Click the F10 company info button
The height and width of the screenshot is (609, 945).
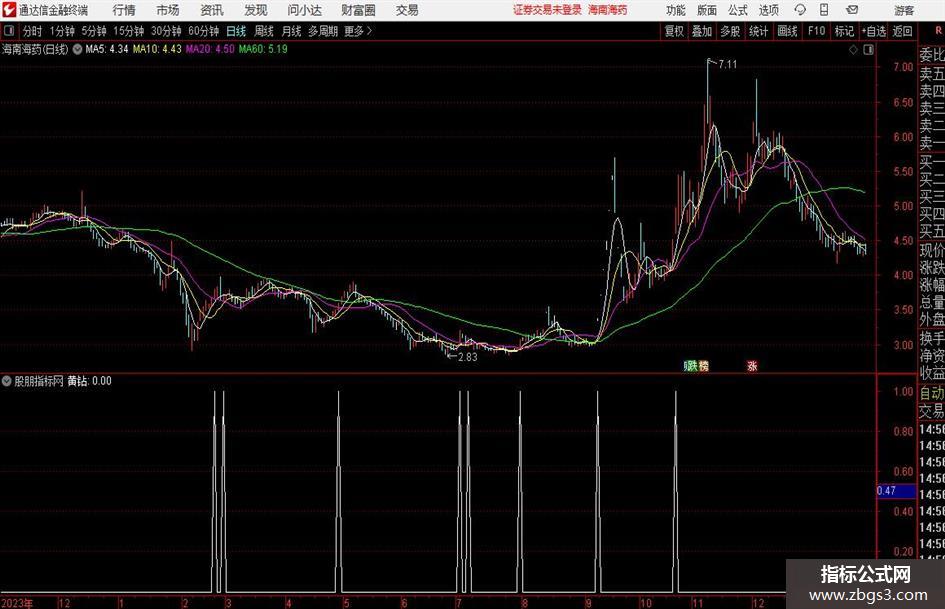pos(817,31)
